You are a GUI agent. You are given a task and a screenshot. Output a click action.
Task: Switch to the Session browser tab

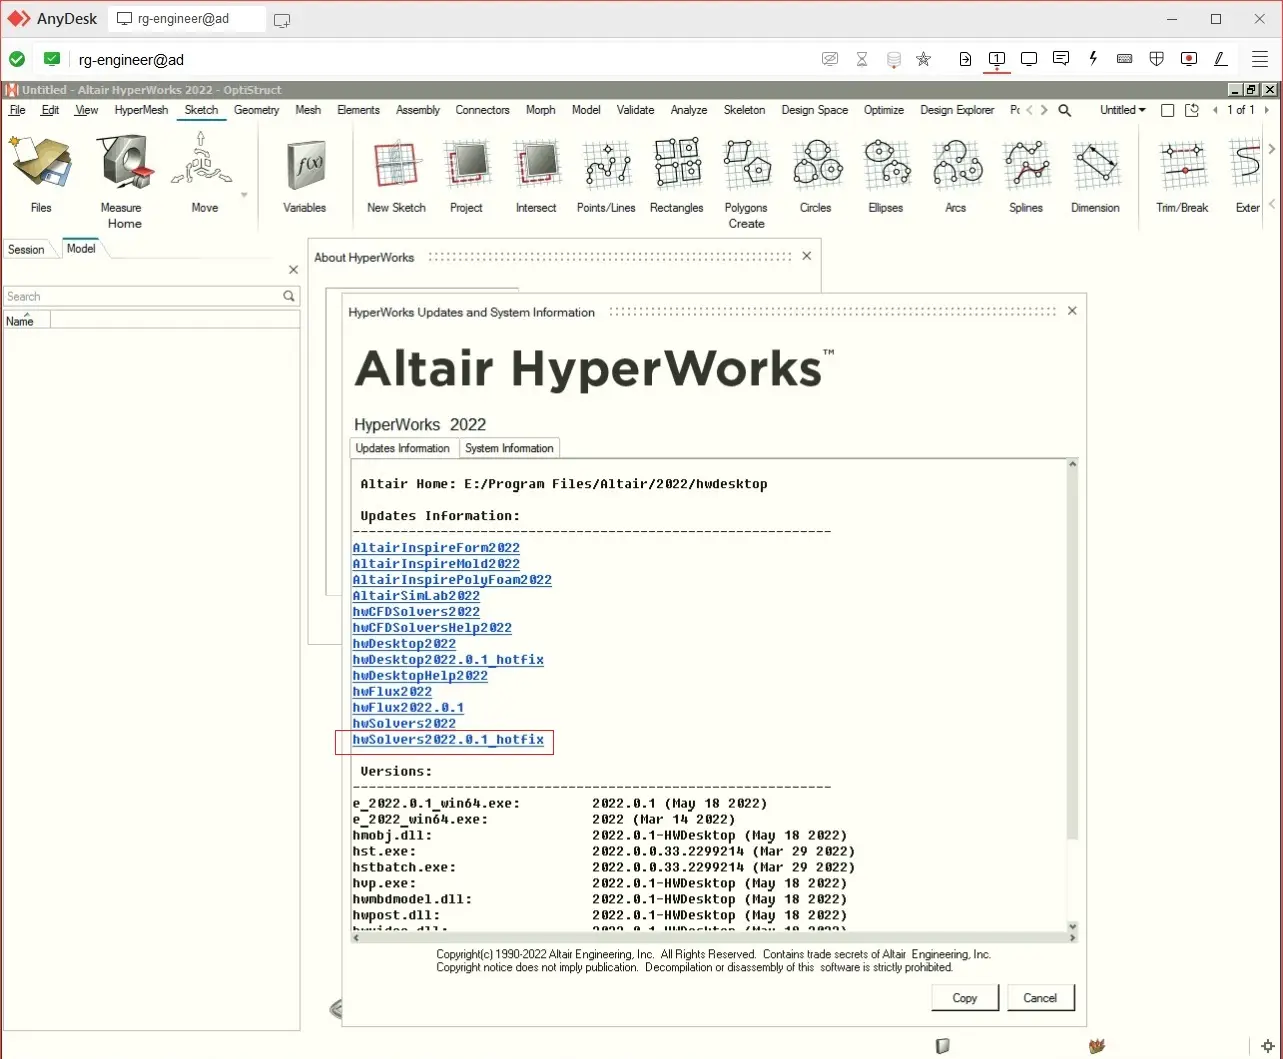point(26,249)
